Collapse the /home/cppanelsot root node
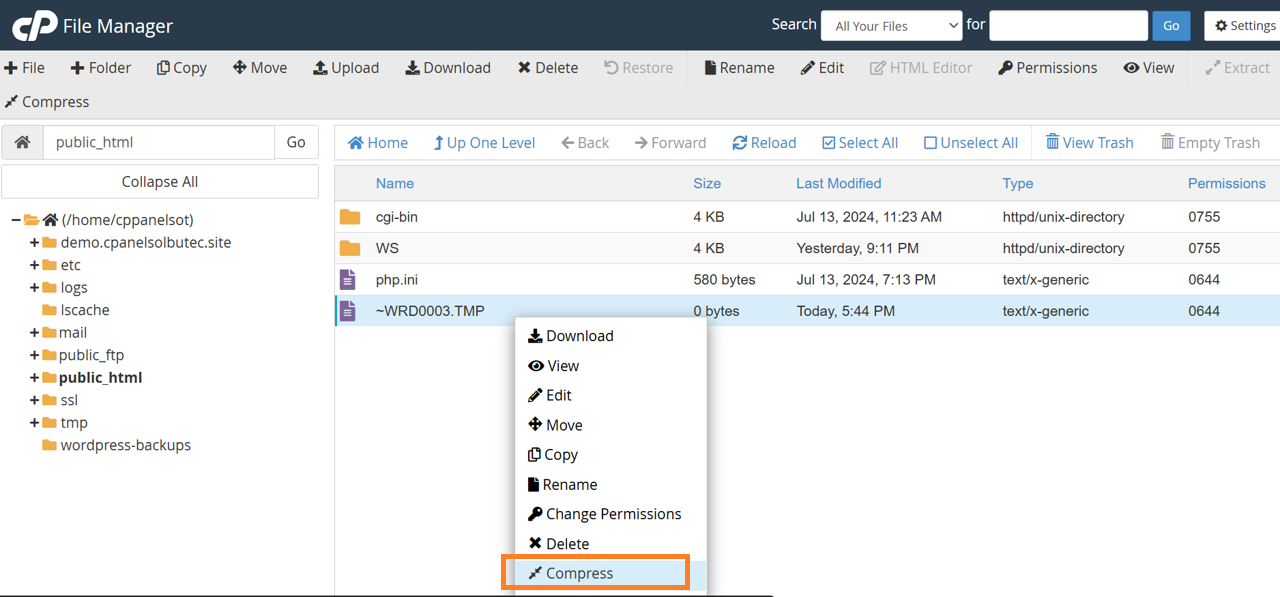 [x=16, y=220]
